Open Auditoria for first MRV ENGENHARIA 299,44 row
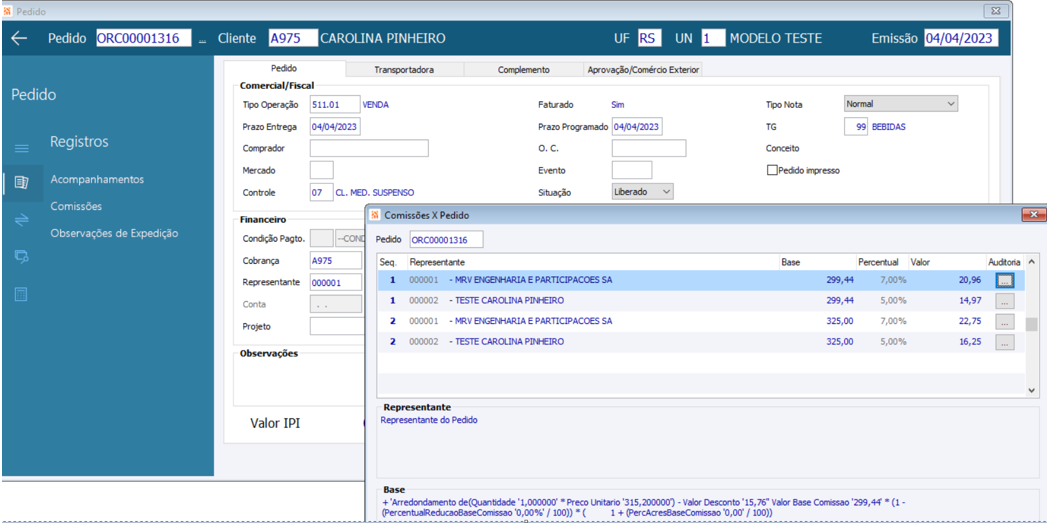 point(1005,281)
